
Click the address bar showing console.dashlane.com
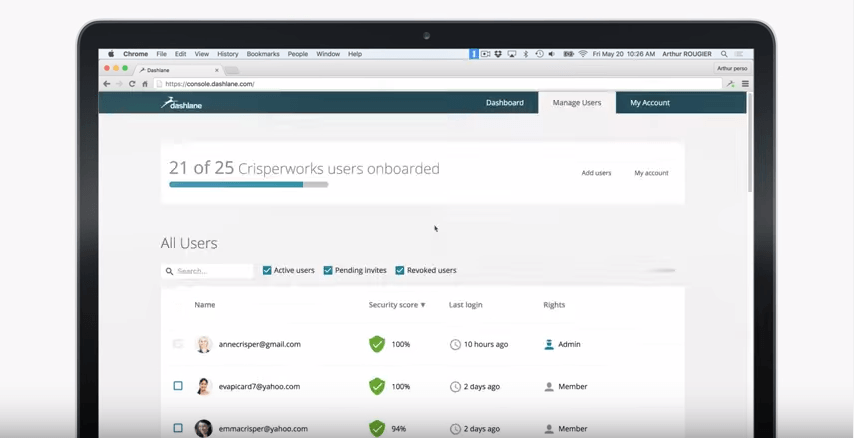click(438, 84)
